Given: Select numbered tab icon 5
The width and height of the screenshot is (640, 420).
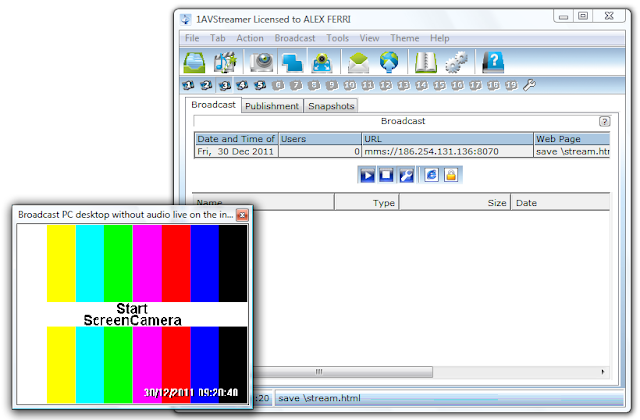Looking at the screenshot, I should point(260,85).
